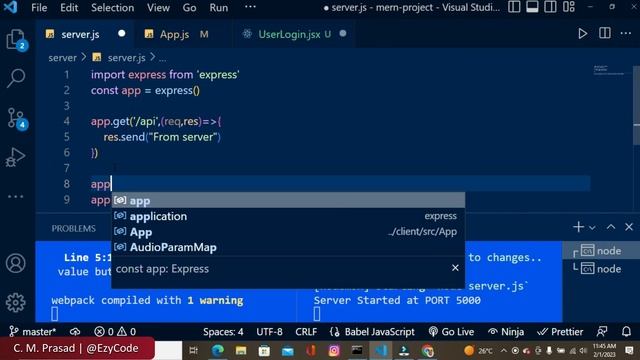Click the Publish to cloud sync icon
Screen dimensions: 640x360
pos(75,331)
